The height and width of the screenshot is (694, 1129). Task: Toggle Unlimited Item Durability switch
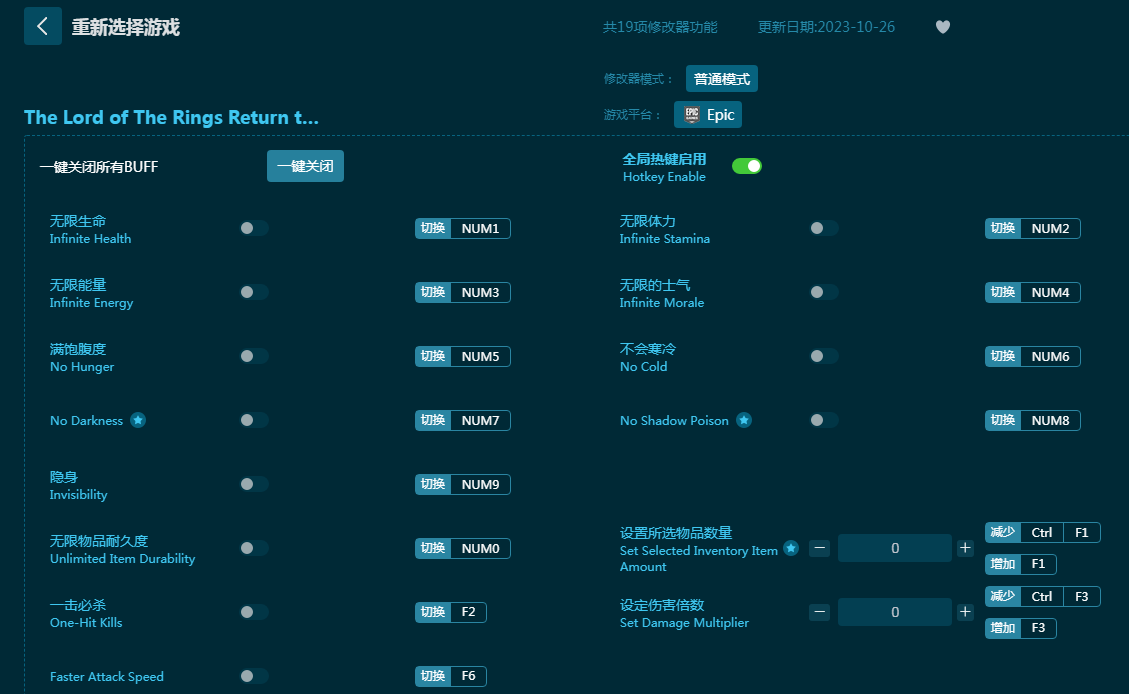click(x=254, y=549)
